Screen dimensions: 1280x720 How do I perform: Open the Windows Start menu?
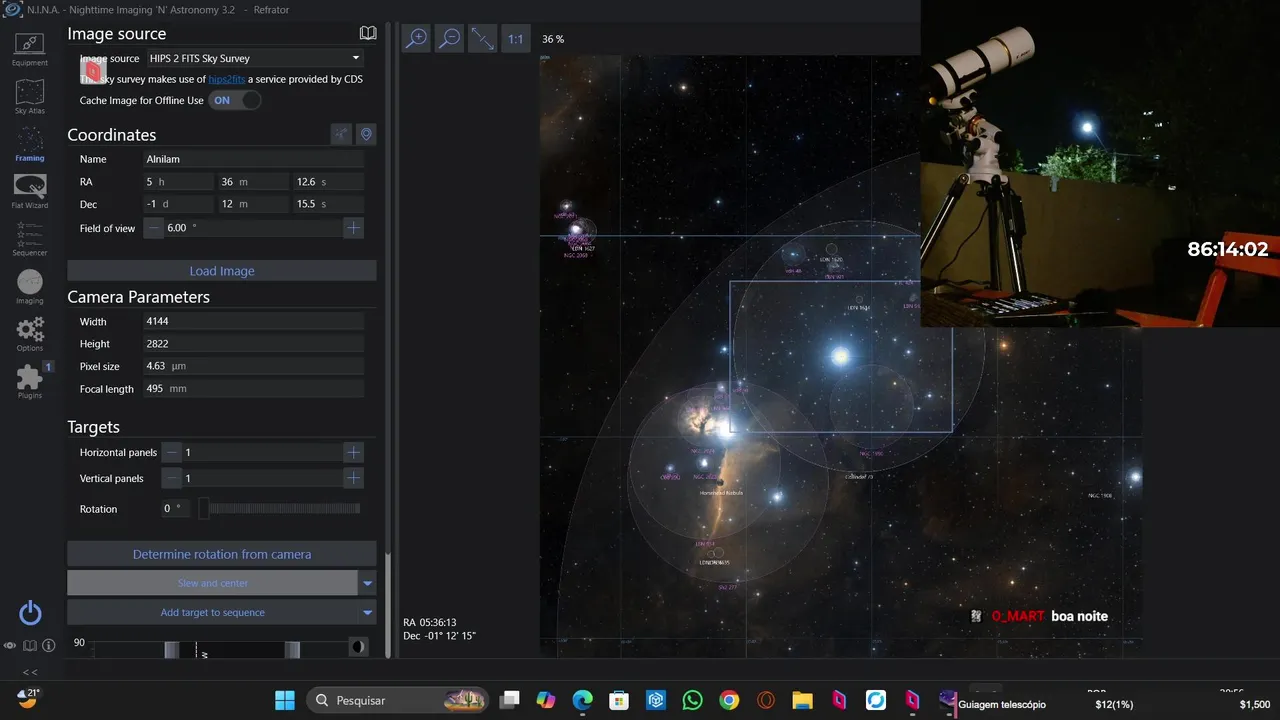pos(285,700)
